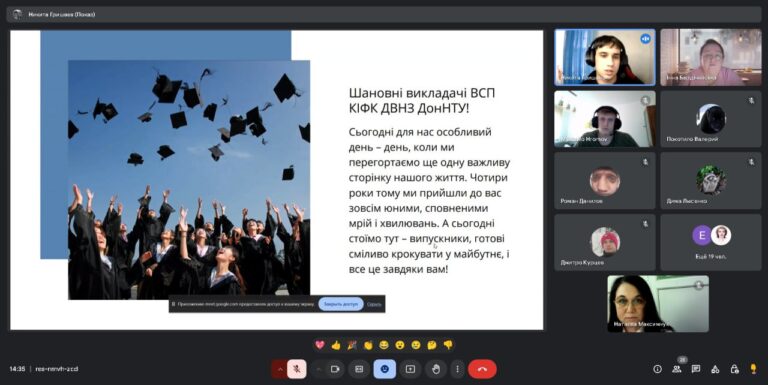
Task: Click the slide paragraph starting 'Сьогодні для нас'
Action: pos(430,200)
